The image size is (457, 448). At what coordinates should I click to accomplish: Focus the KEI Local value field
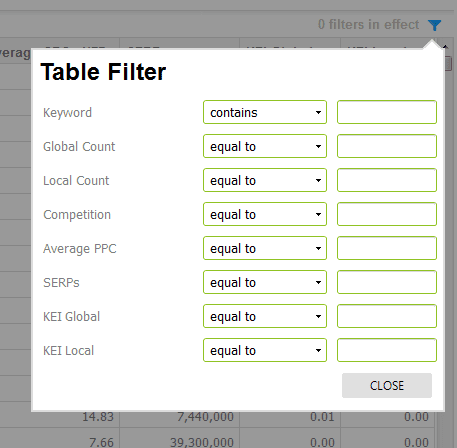coord(387,350)
